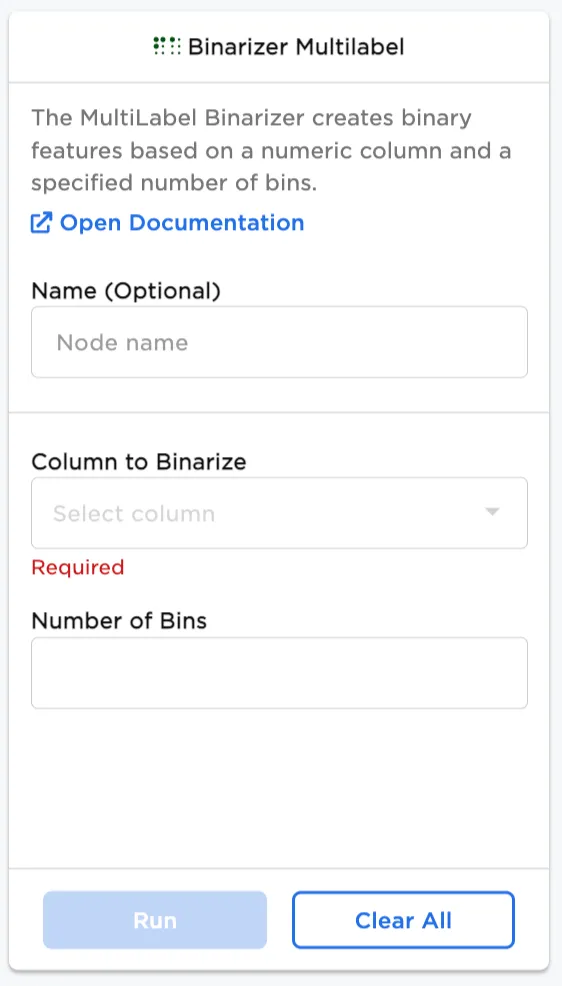Click the Binarizer Multilabel dotted grid icon
The image size is (562, 986).
tap(167, 46)
